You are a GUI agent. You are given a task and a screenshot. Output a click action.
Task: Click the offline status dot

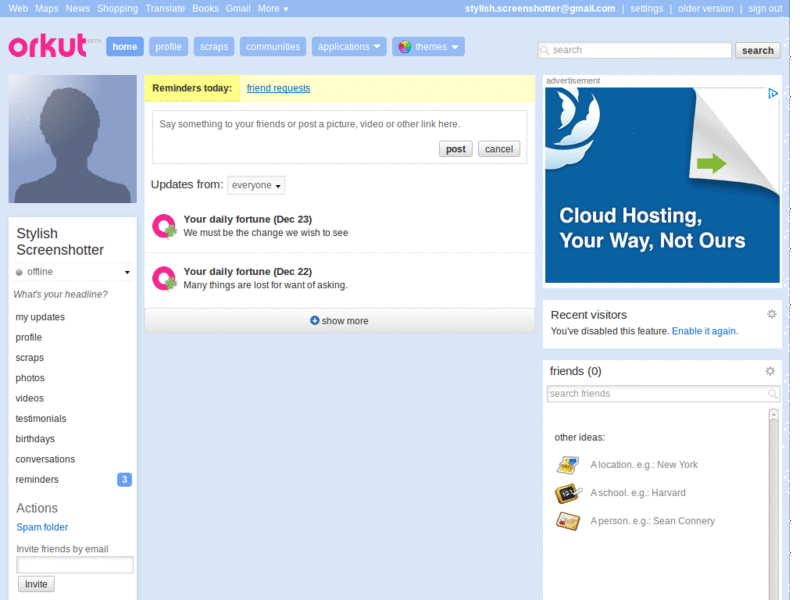[x=19, y=272]
